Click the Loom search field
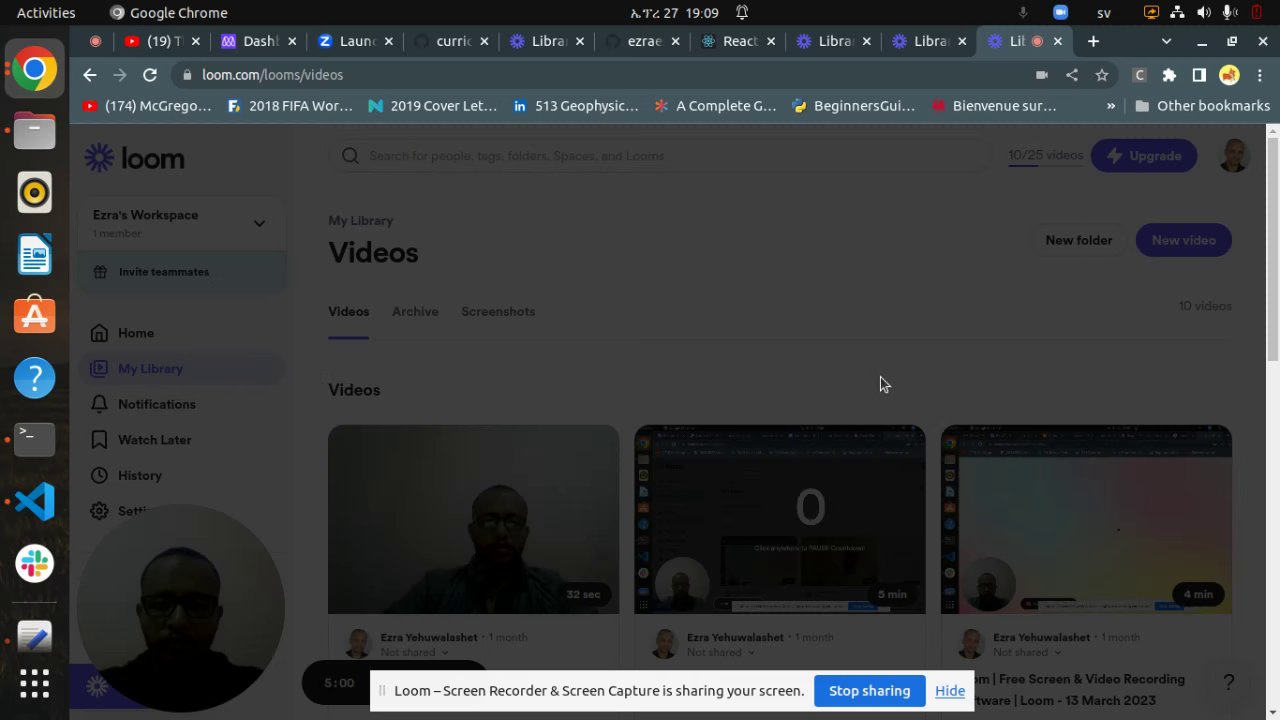This screenshot has height=720, width=1280. coord(660,156)
